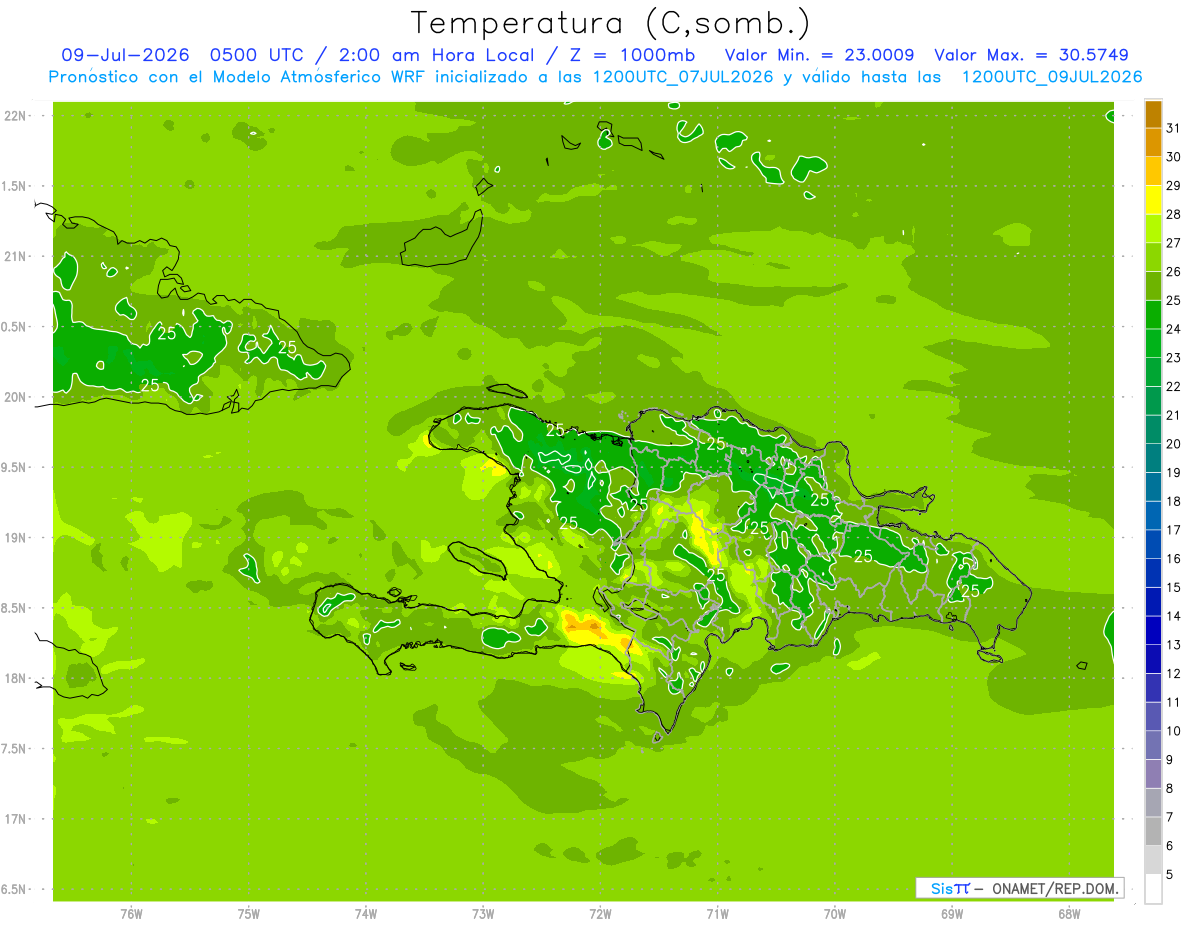Click the '22N' latitude axis label

click(x=15, y=116)
